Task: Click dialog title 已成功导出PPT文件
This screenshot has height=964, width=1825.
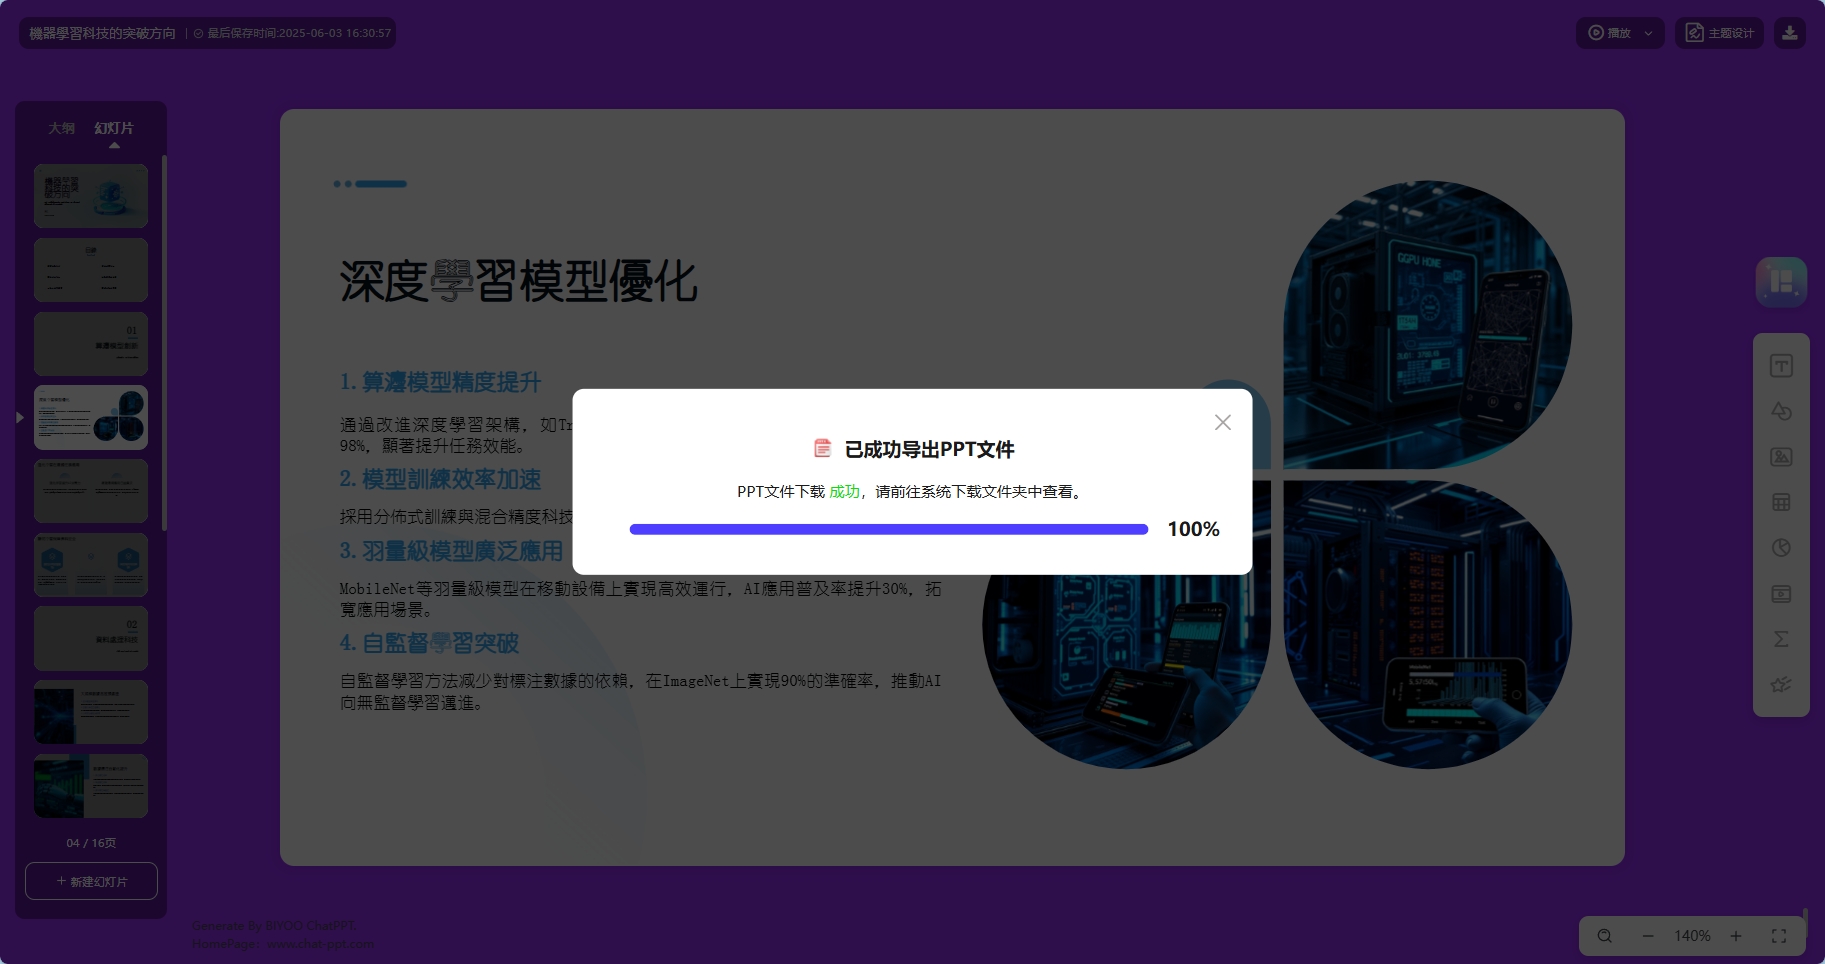Action: 929,449
